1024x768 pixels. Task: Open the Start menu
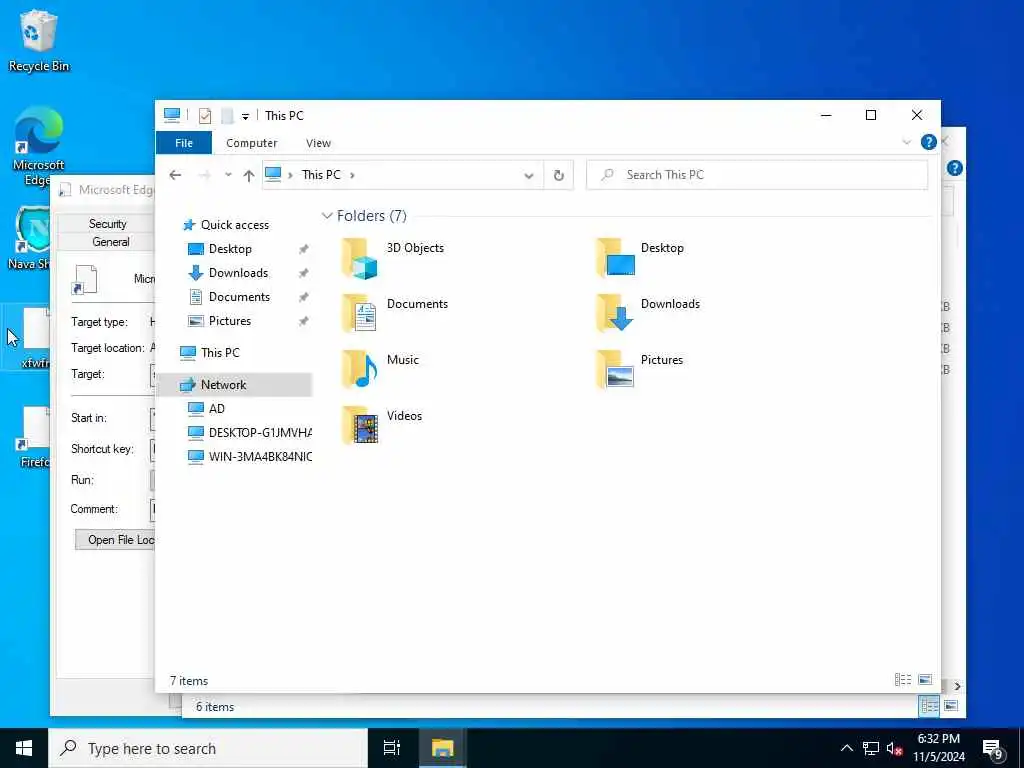[24, 748]
